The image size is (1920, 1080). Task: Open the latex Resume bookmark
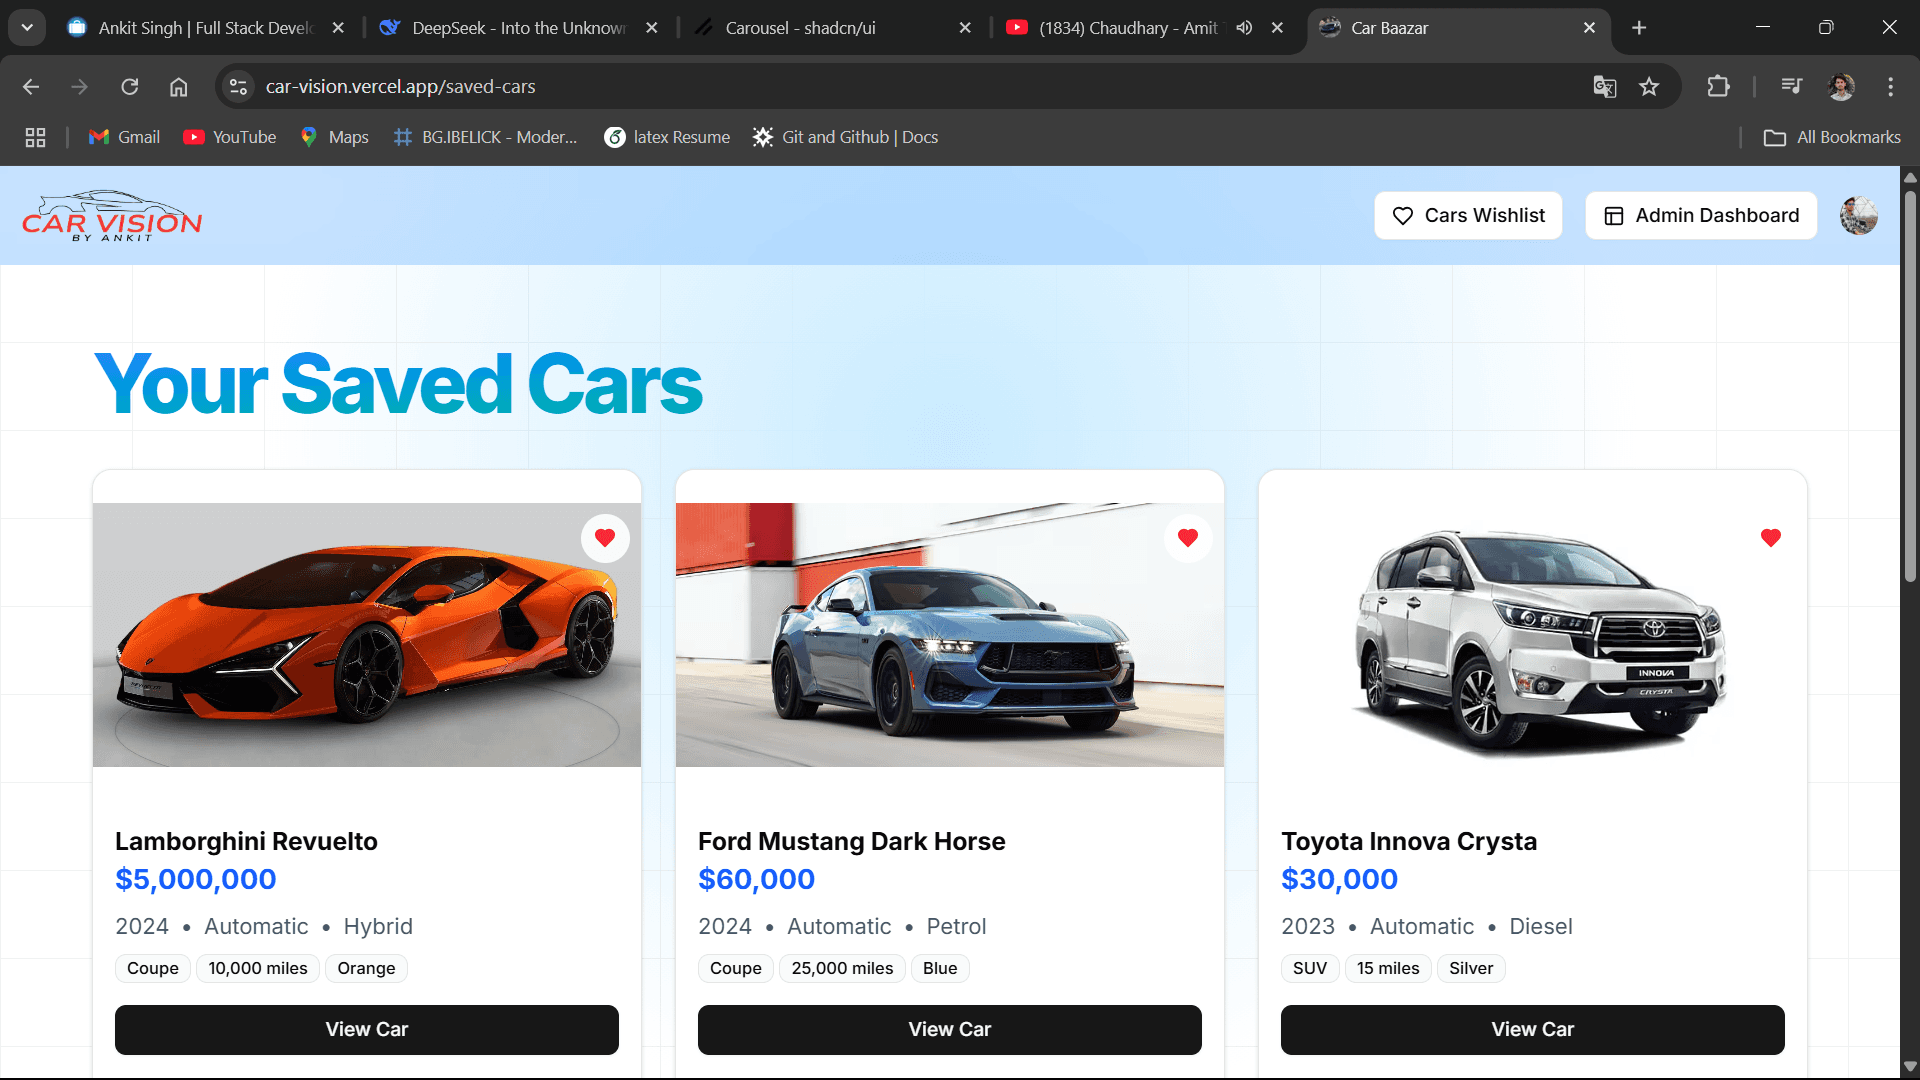pos(668,137)
